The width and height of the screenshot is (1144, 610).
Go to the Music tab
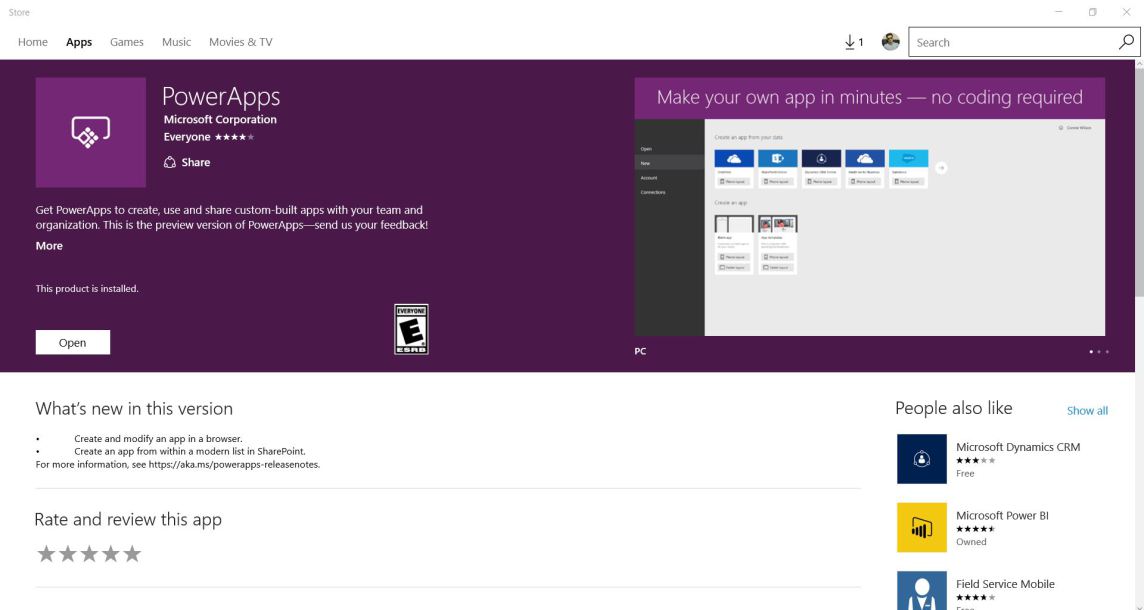pyautogui.click(x=177, y=42)
